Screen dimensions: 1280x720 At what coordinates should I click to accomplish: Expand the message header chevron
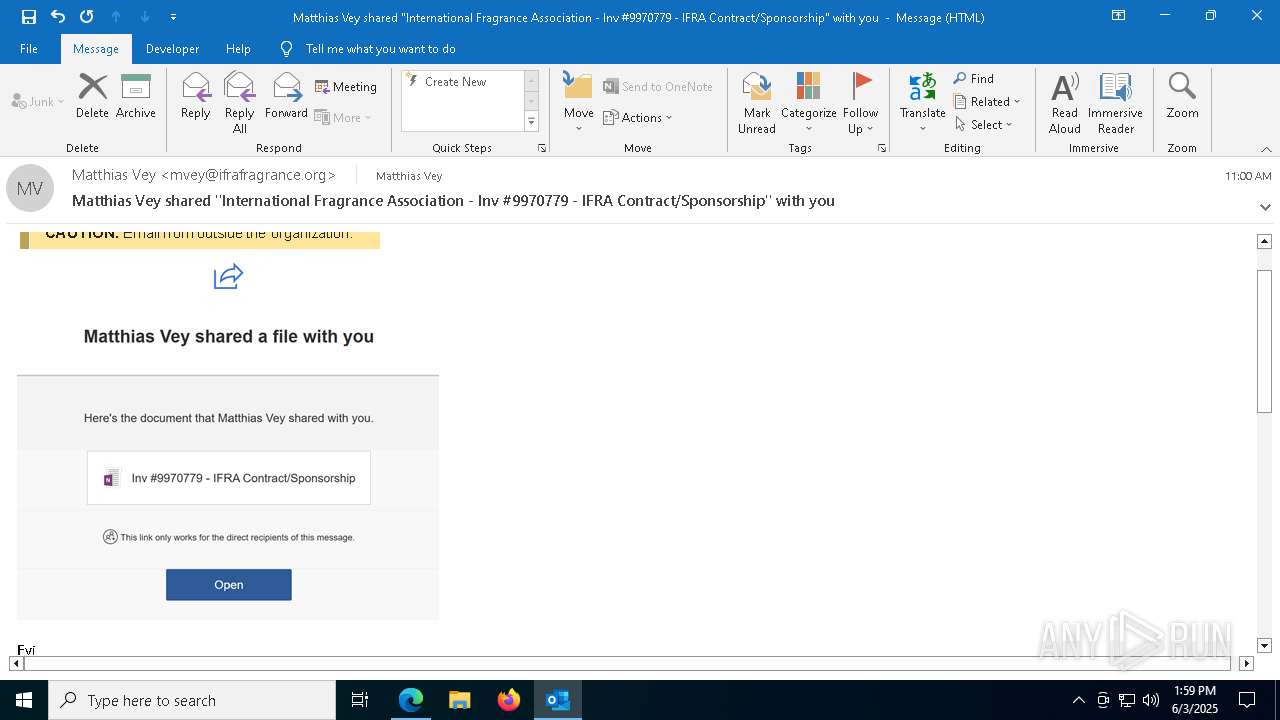coord(1265,207)
